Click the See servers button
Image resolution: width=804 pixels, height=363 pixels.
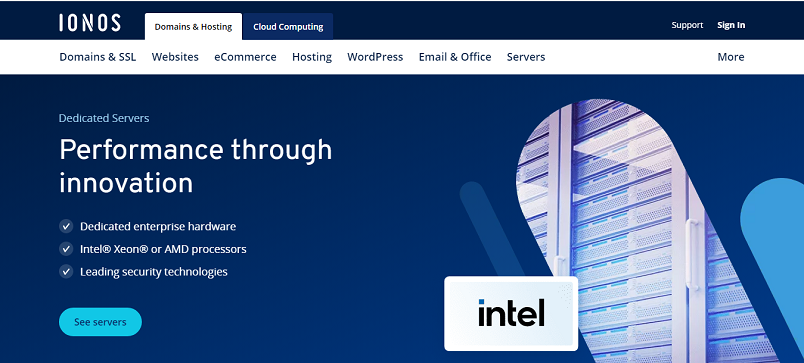[100, 322]
